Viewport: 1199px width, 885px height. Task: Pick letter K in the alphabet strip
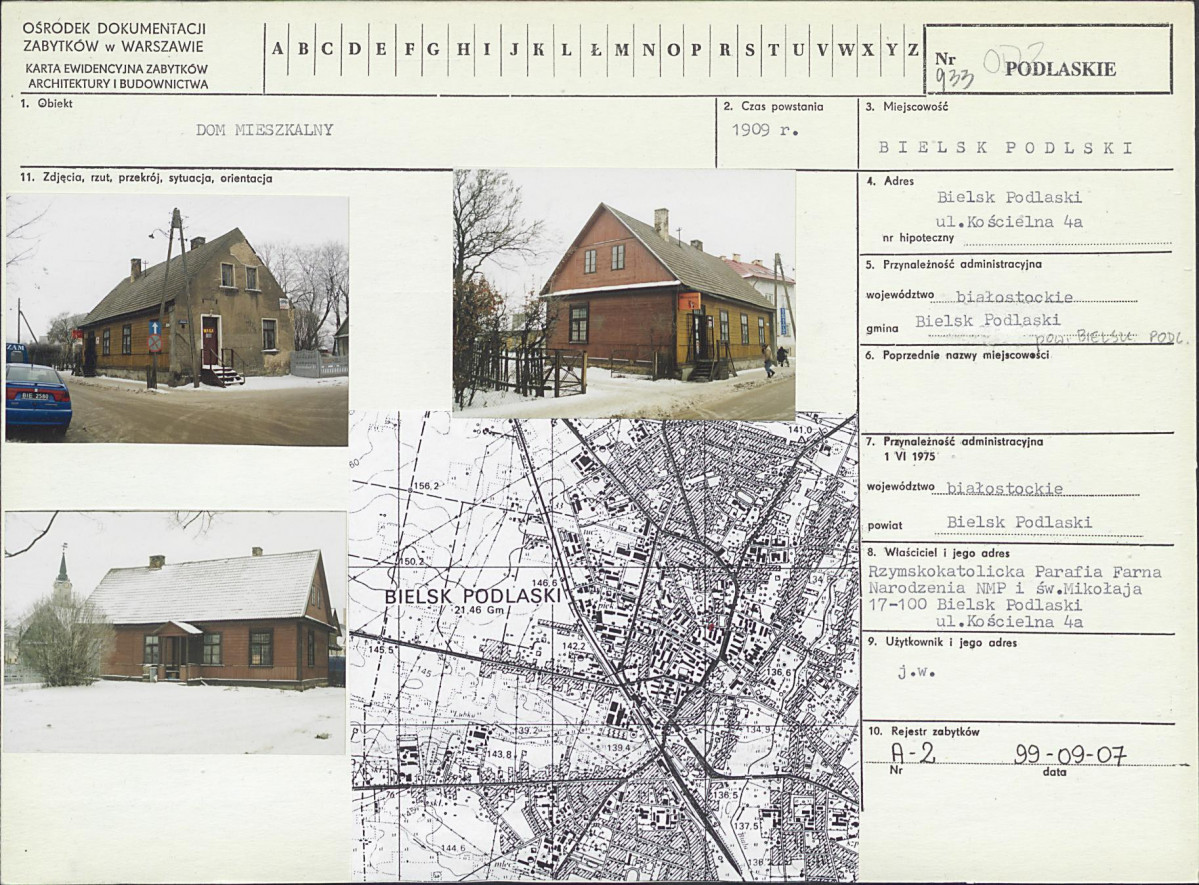[x=538, y=50]
